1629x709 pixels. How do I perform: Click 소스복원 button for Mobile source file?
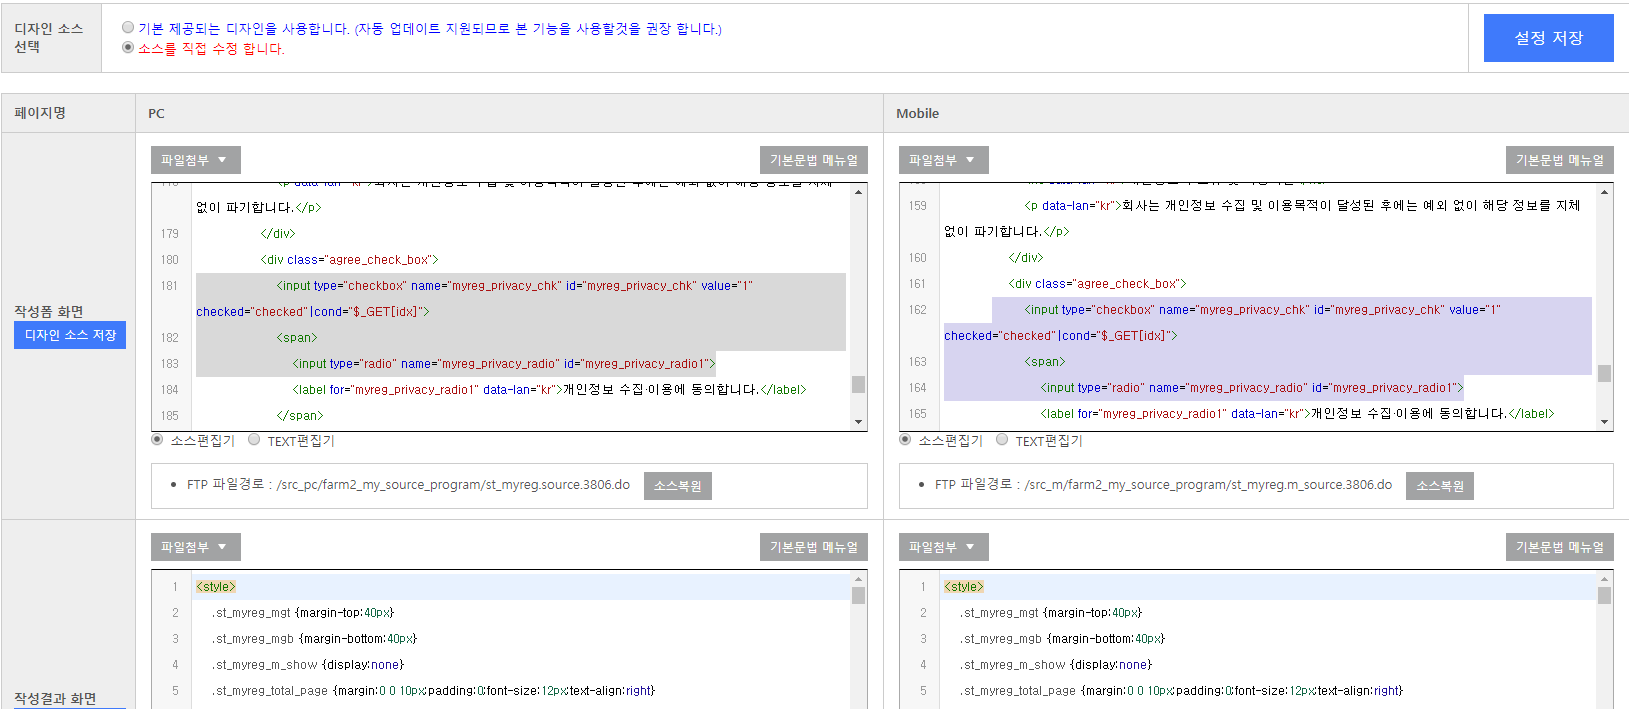click(x=1440, y=486)
